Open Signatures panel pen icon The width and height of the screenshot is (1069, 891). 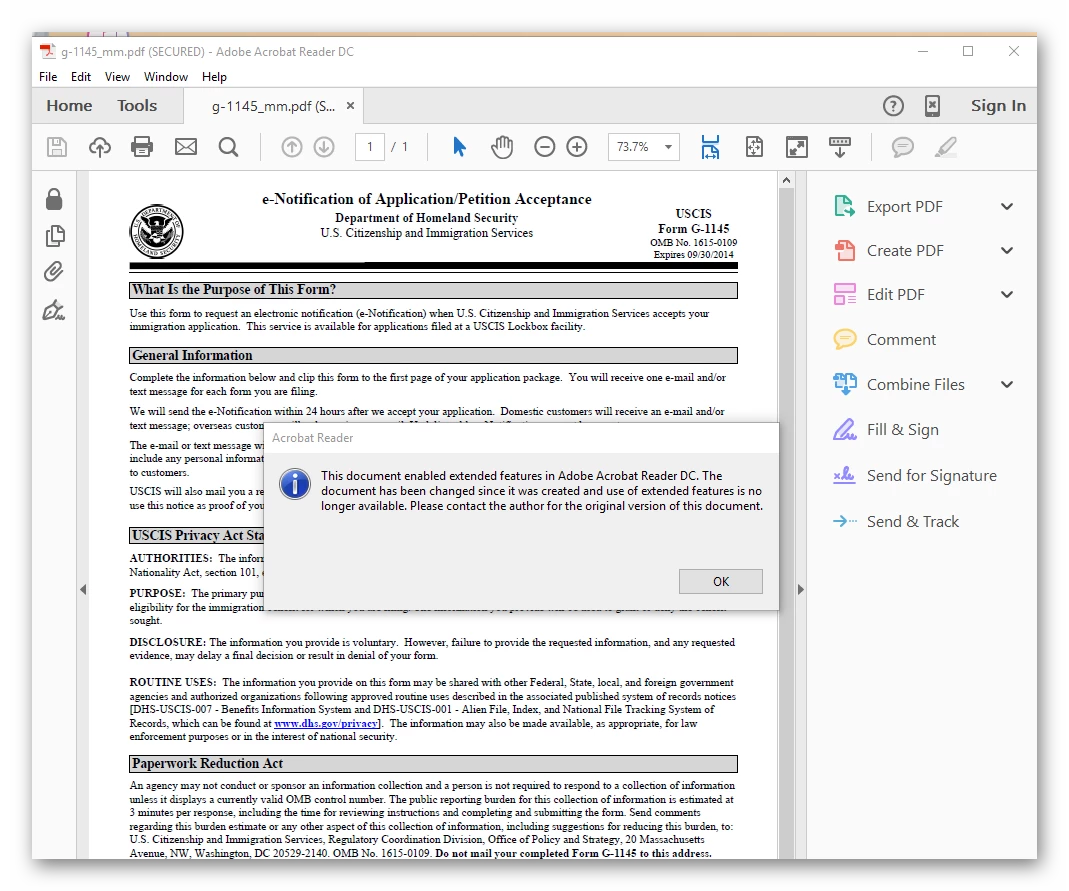click(54, 310)
